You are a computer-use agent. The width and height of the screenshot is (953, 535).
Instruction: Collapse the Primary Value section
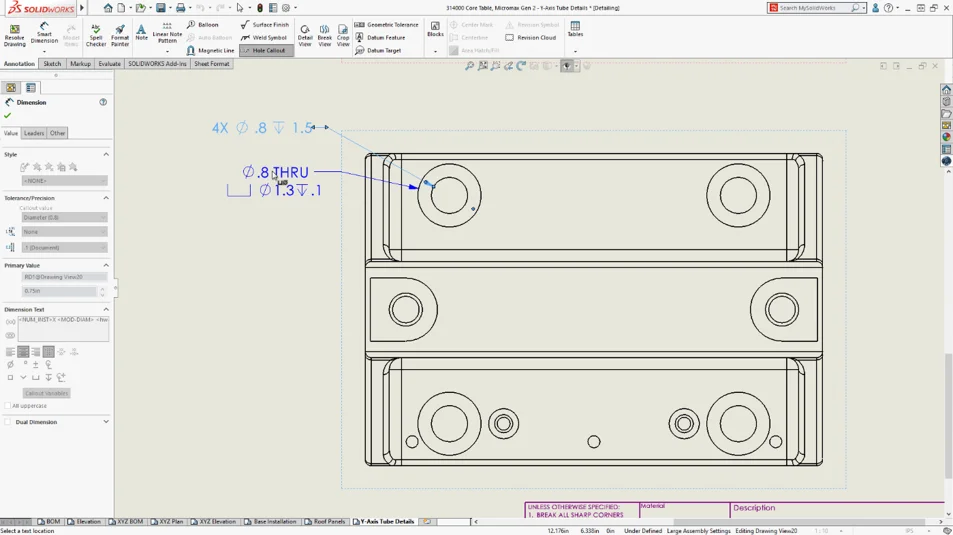pos(106,266)
